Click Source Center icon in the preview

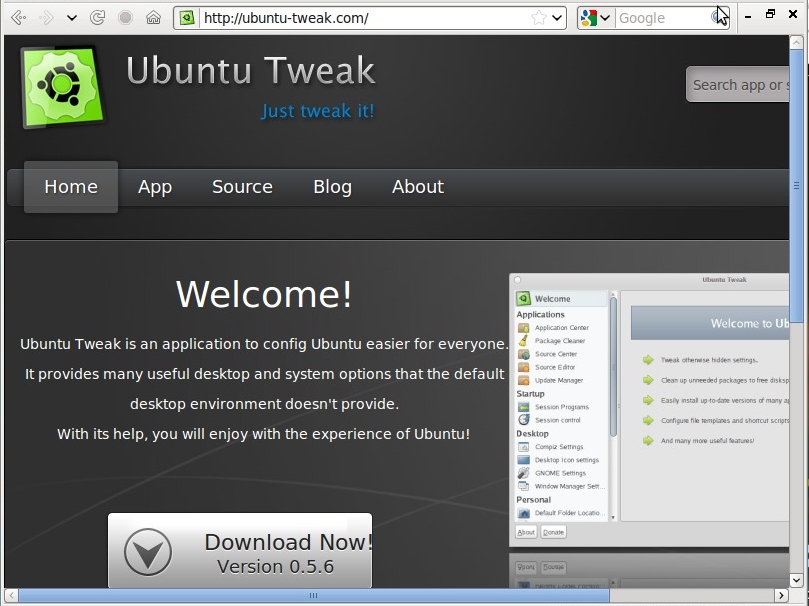(523, 354)
